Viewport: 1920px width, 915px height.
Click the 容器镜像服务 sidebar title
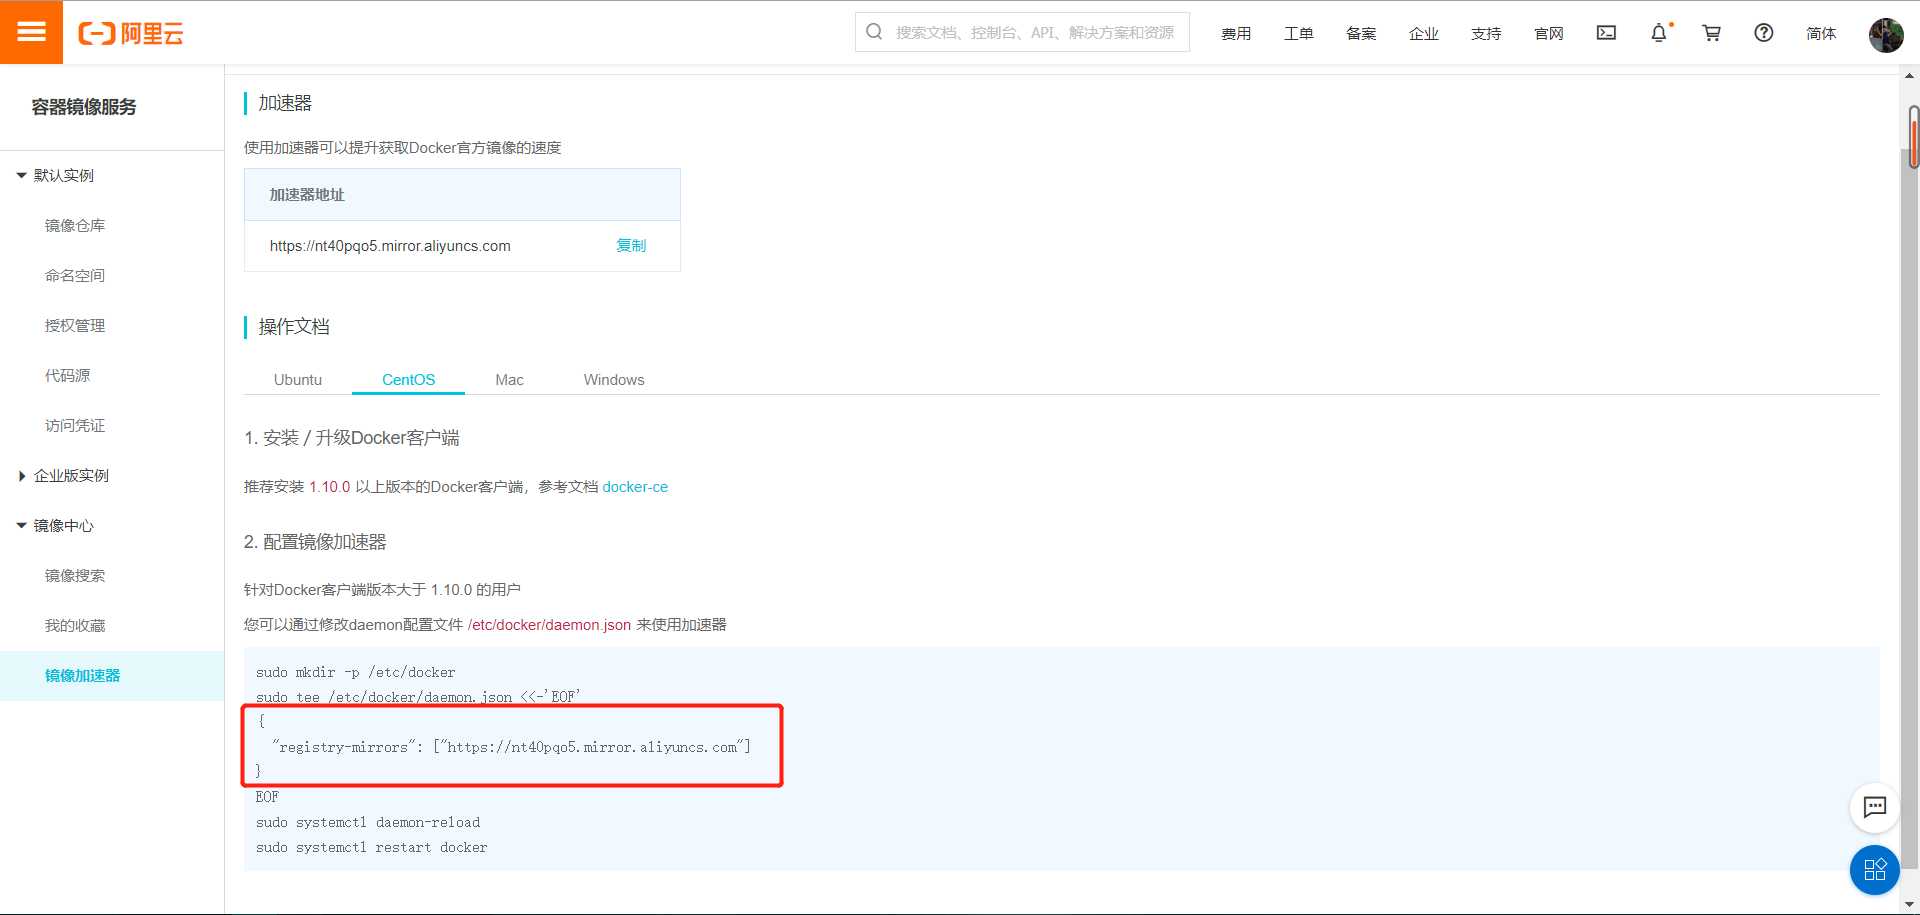click(84, 107)
